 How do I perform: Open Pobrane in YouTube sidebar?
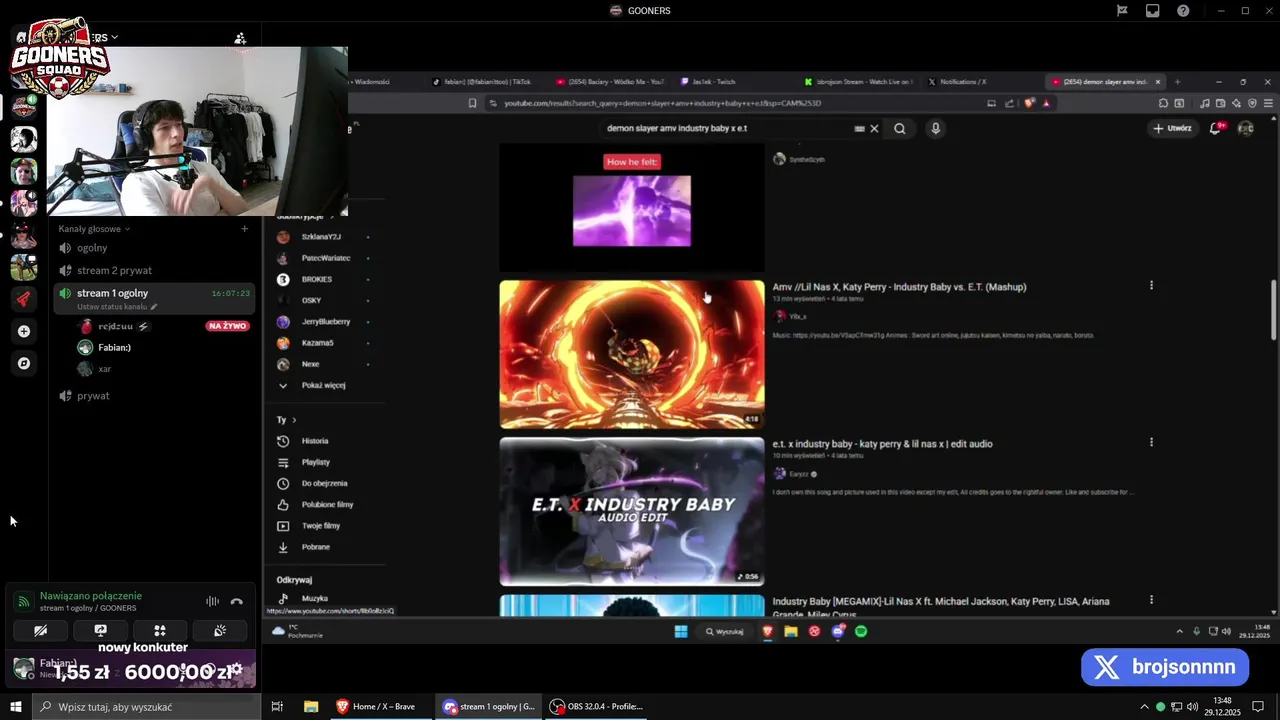315,547
